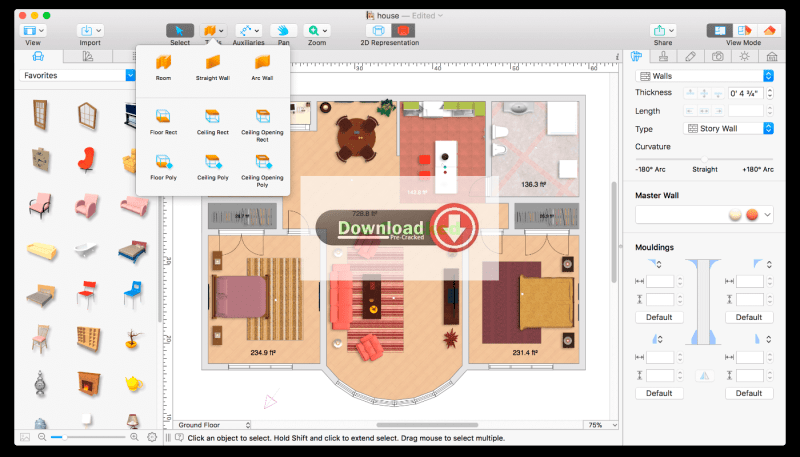Viewport: 800px width, 457px height.
Task: Click the library zoom-out magnifier
Action: coord(42,437)
